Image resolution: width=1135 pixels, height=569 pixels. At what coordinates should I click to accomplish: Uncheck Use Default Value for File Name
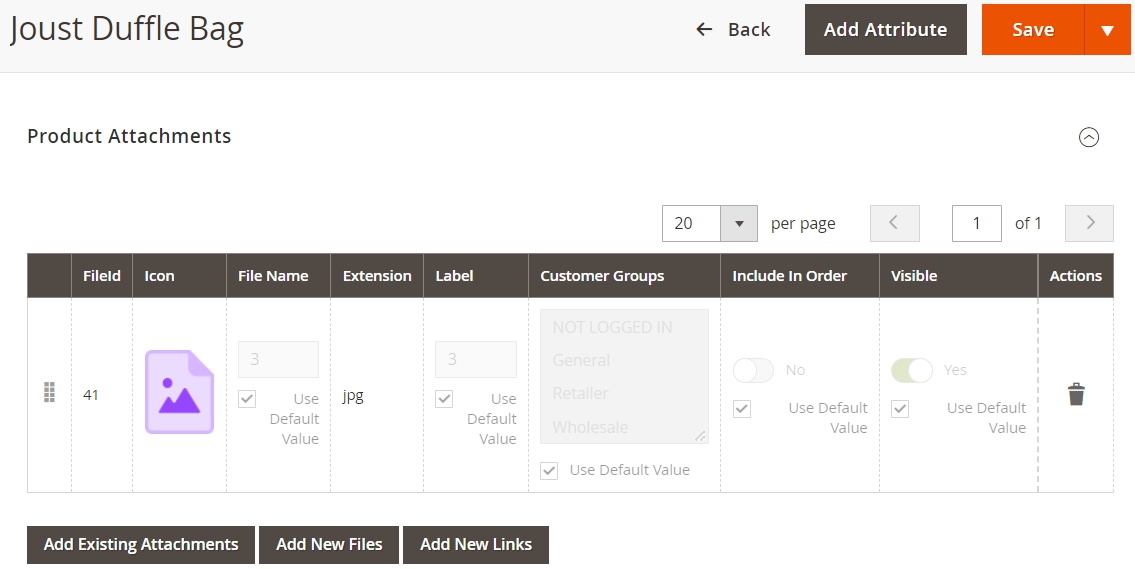tap(247, 399)
